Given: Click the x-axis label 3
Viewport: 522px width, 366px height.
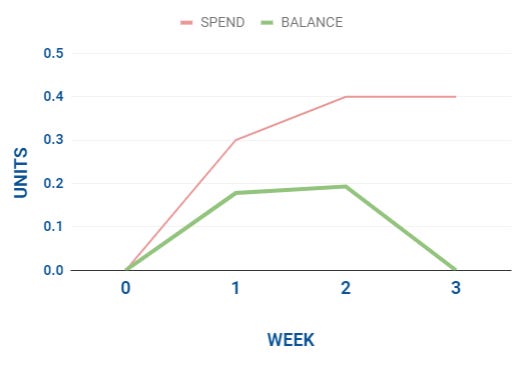Looking at the screenshot, I should 456,288.
